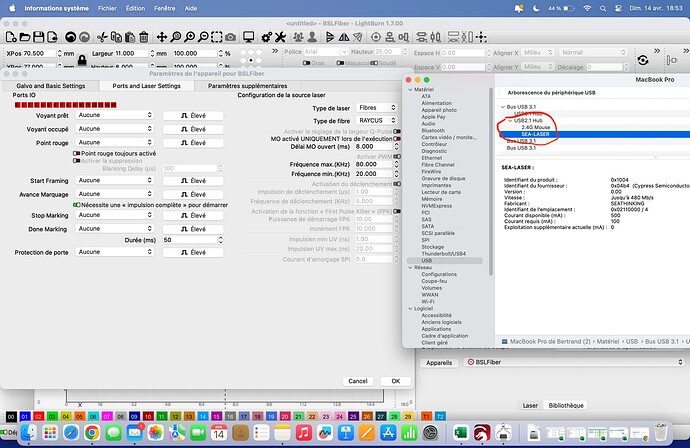This screenshot has width=690, height=448.
Task: Open Google Chrome from the Dock
Action: [92, 433]
